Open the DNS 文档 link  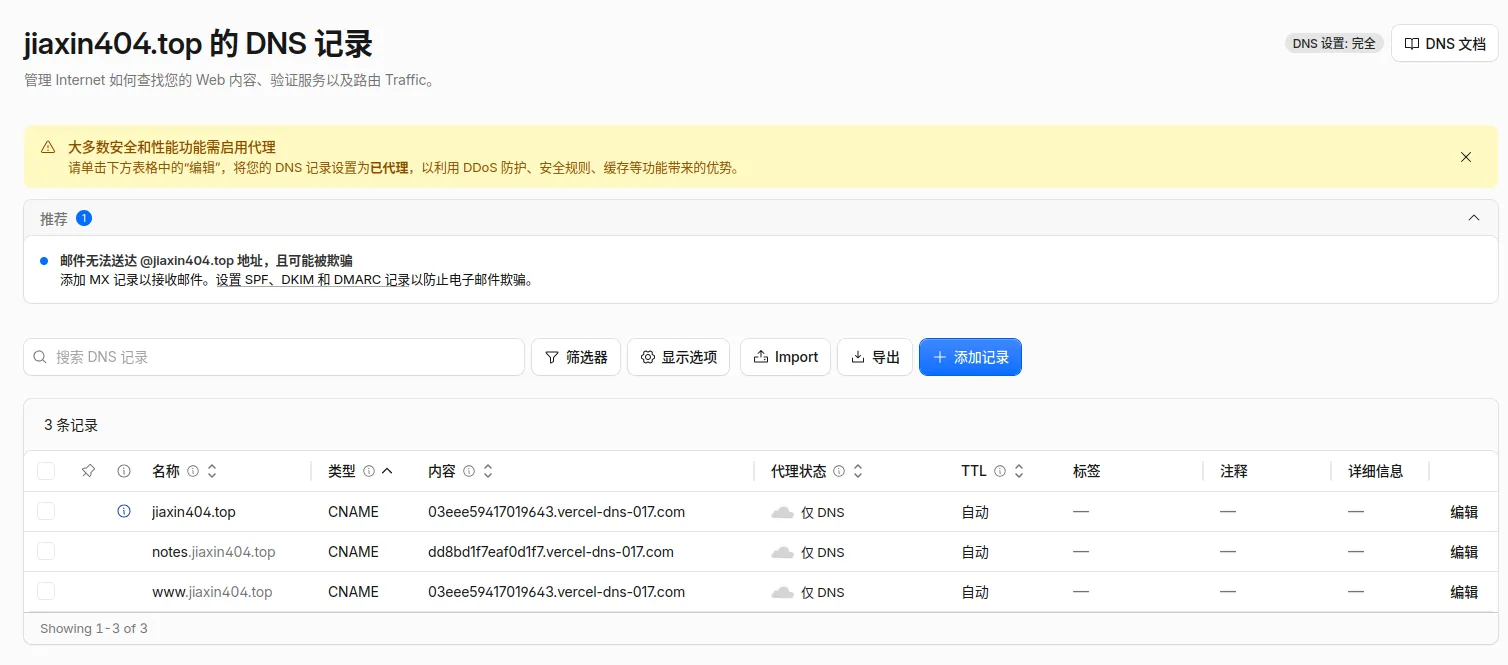pyautogui.click(x=1445, y=44)
